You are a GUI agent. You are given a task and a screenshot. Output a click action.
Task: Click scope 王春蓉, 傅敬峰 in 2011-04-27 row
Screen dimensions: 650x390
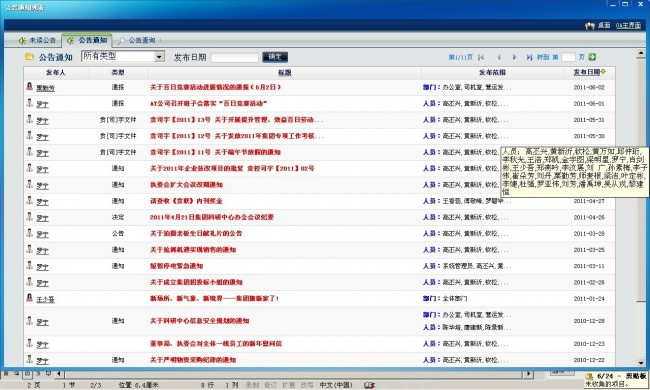pyautogui.click(x=467, y=201)
